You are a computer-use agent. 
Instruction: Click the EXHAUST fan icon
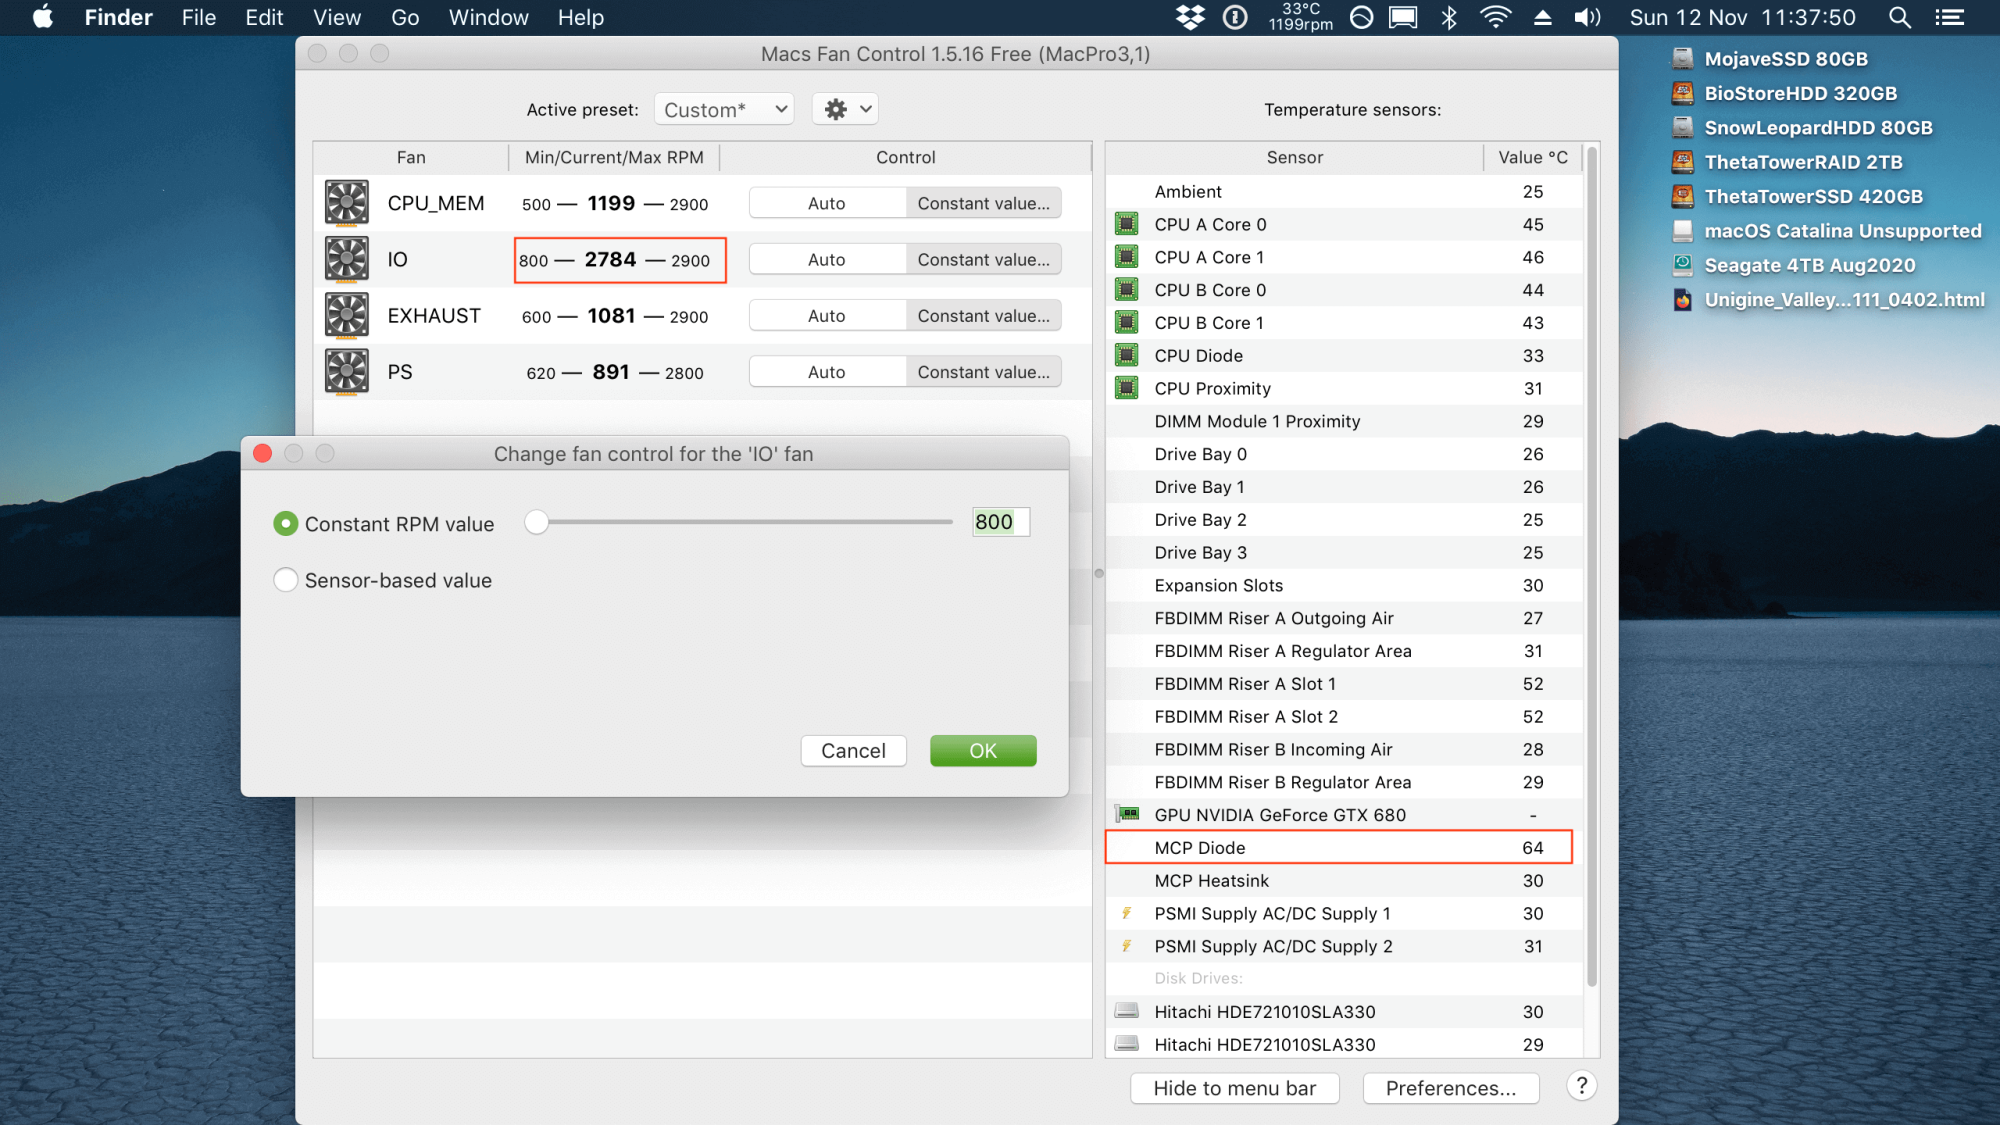346,316
